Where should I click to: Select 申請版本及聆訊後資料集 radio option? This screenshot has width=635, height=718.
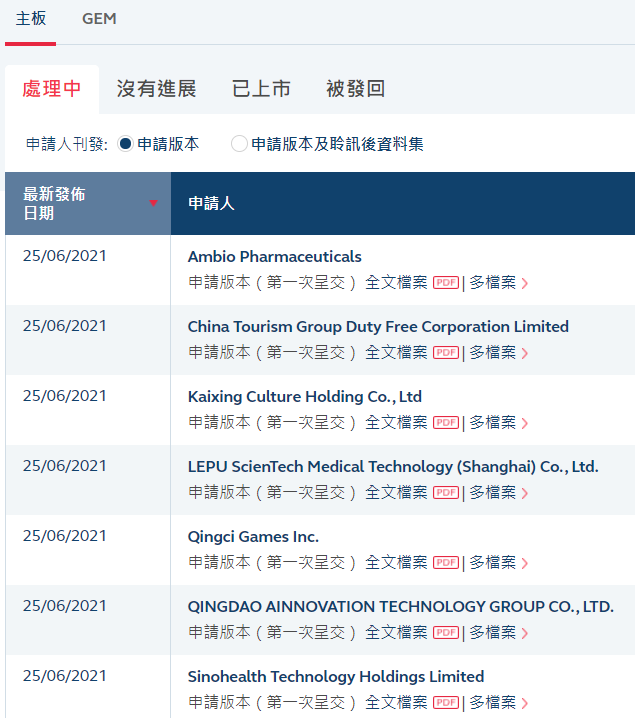tap(239, 144)
